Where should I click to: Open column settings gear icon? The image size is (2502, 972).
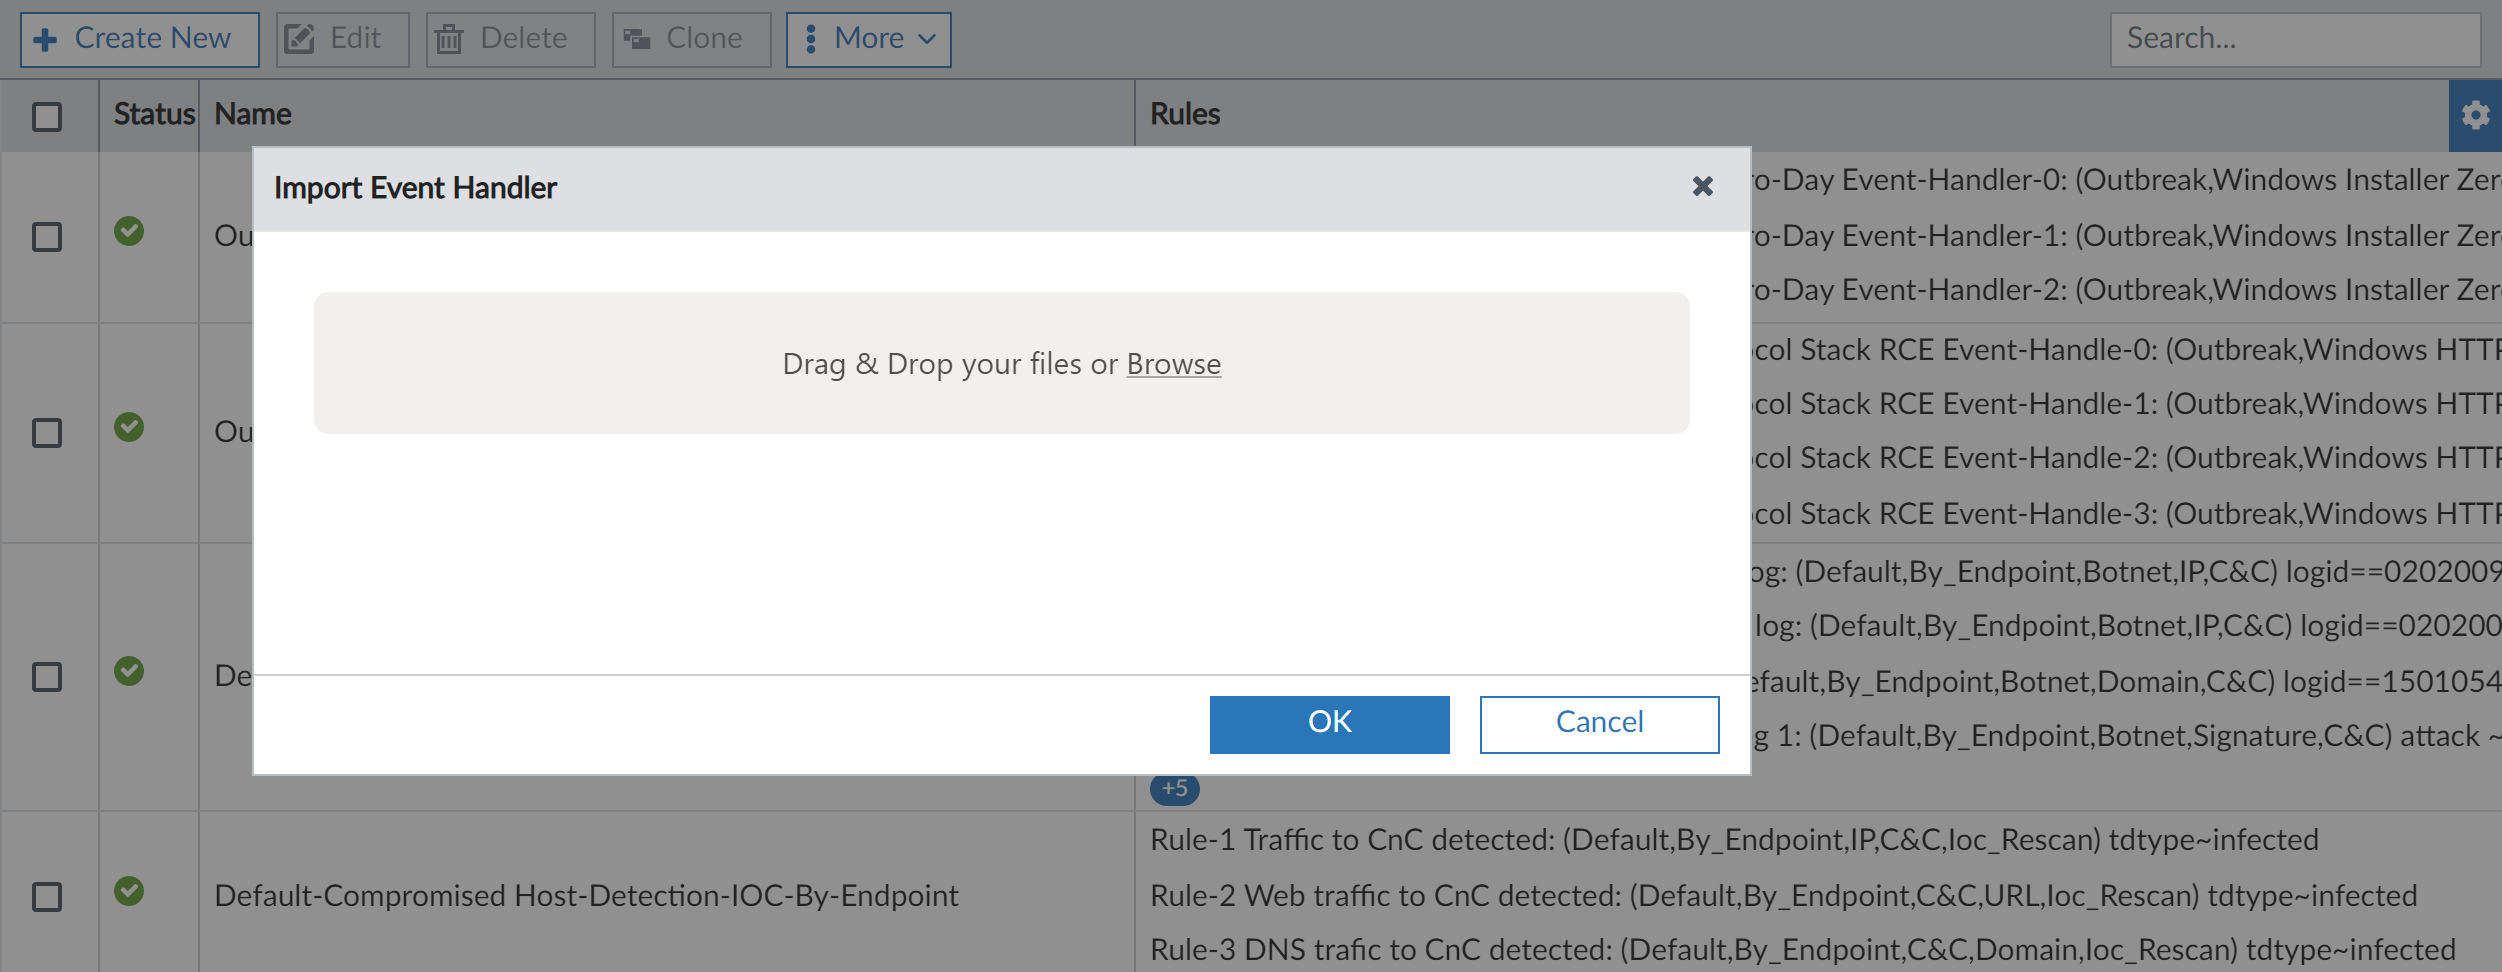point(2475,116)
